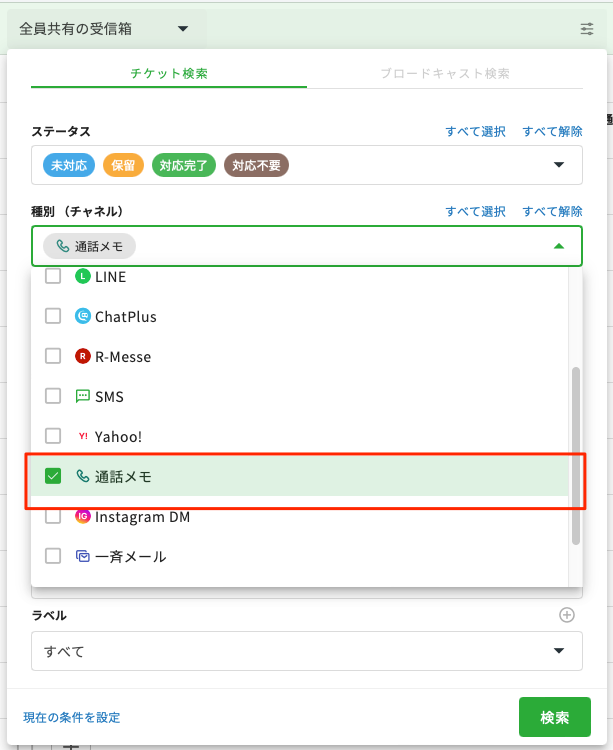Enable the ChatPlus checkbox
The height and width of the screenshot is (750, 613).
tap(54, 316)
